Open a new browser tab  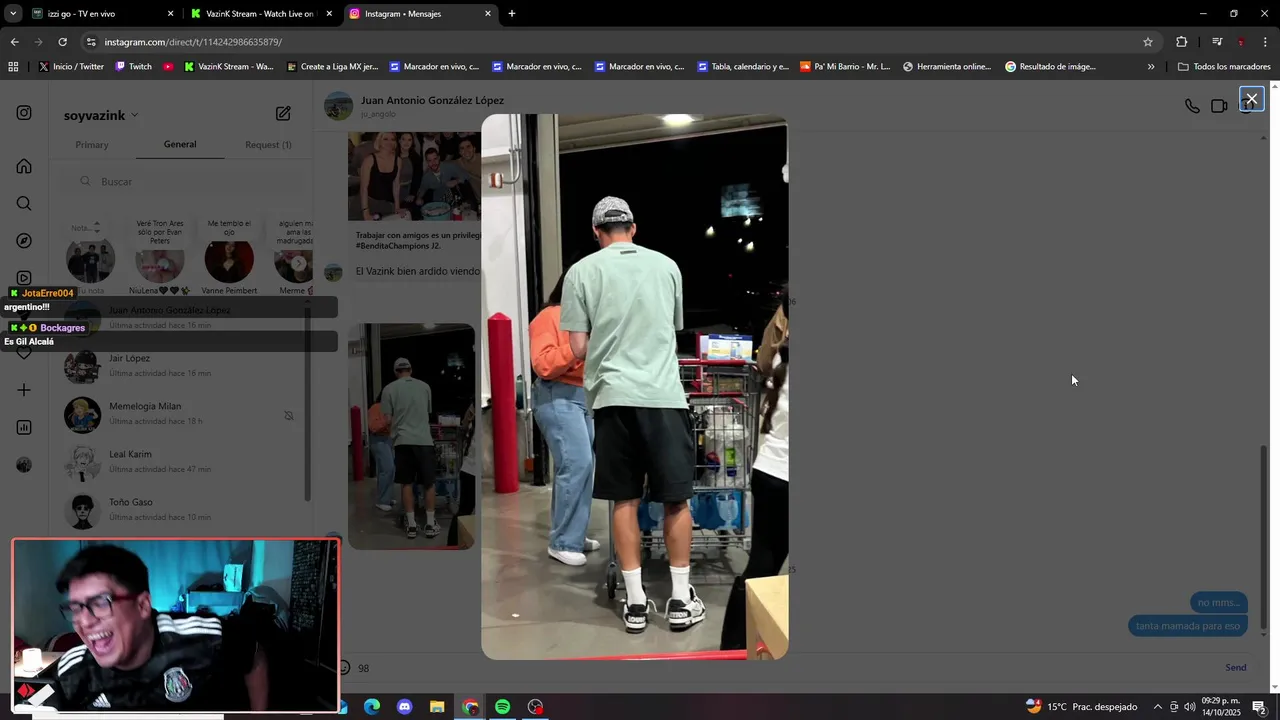pyautogui.click(x=512, y=14)
